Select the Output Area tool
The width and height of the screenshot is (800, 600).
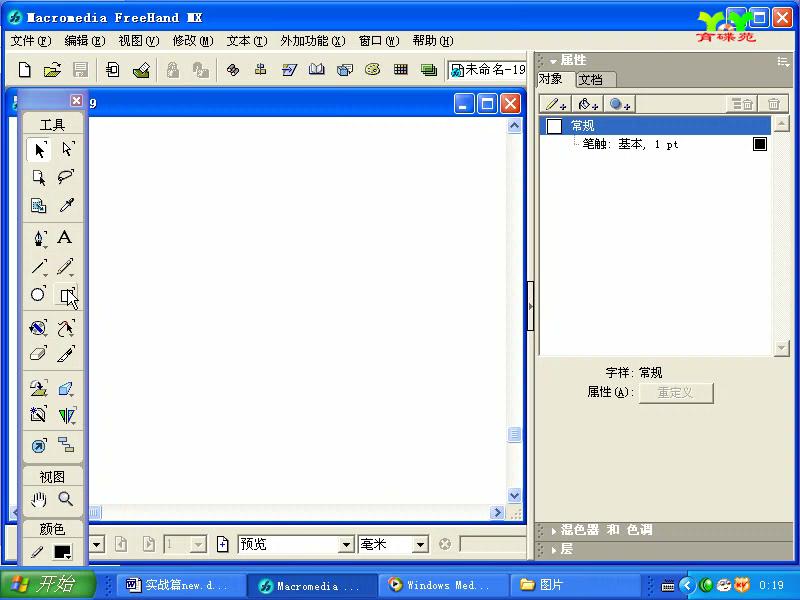tap(39, 205)
